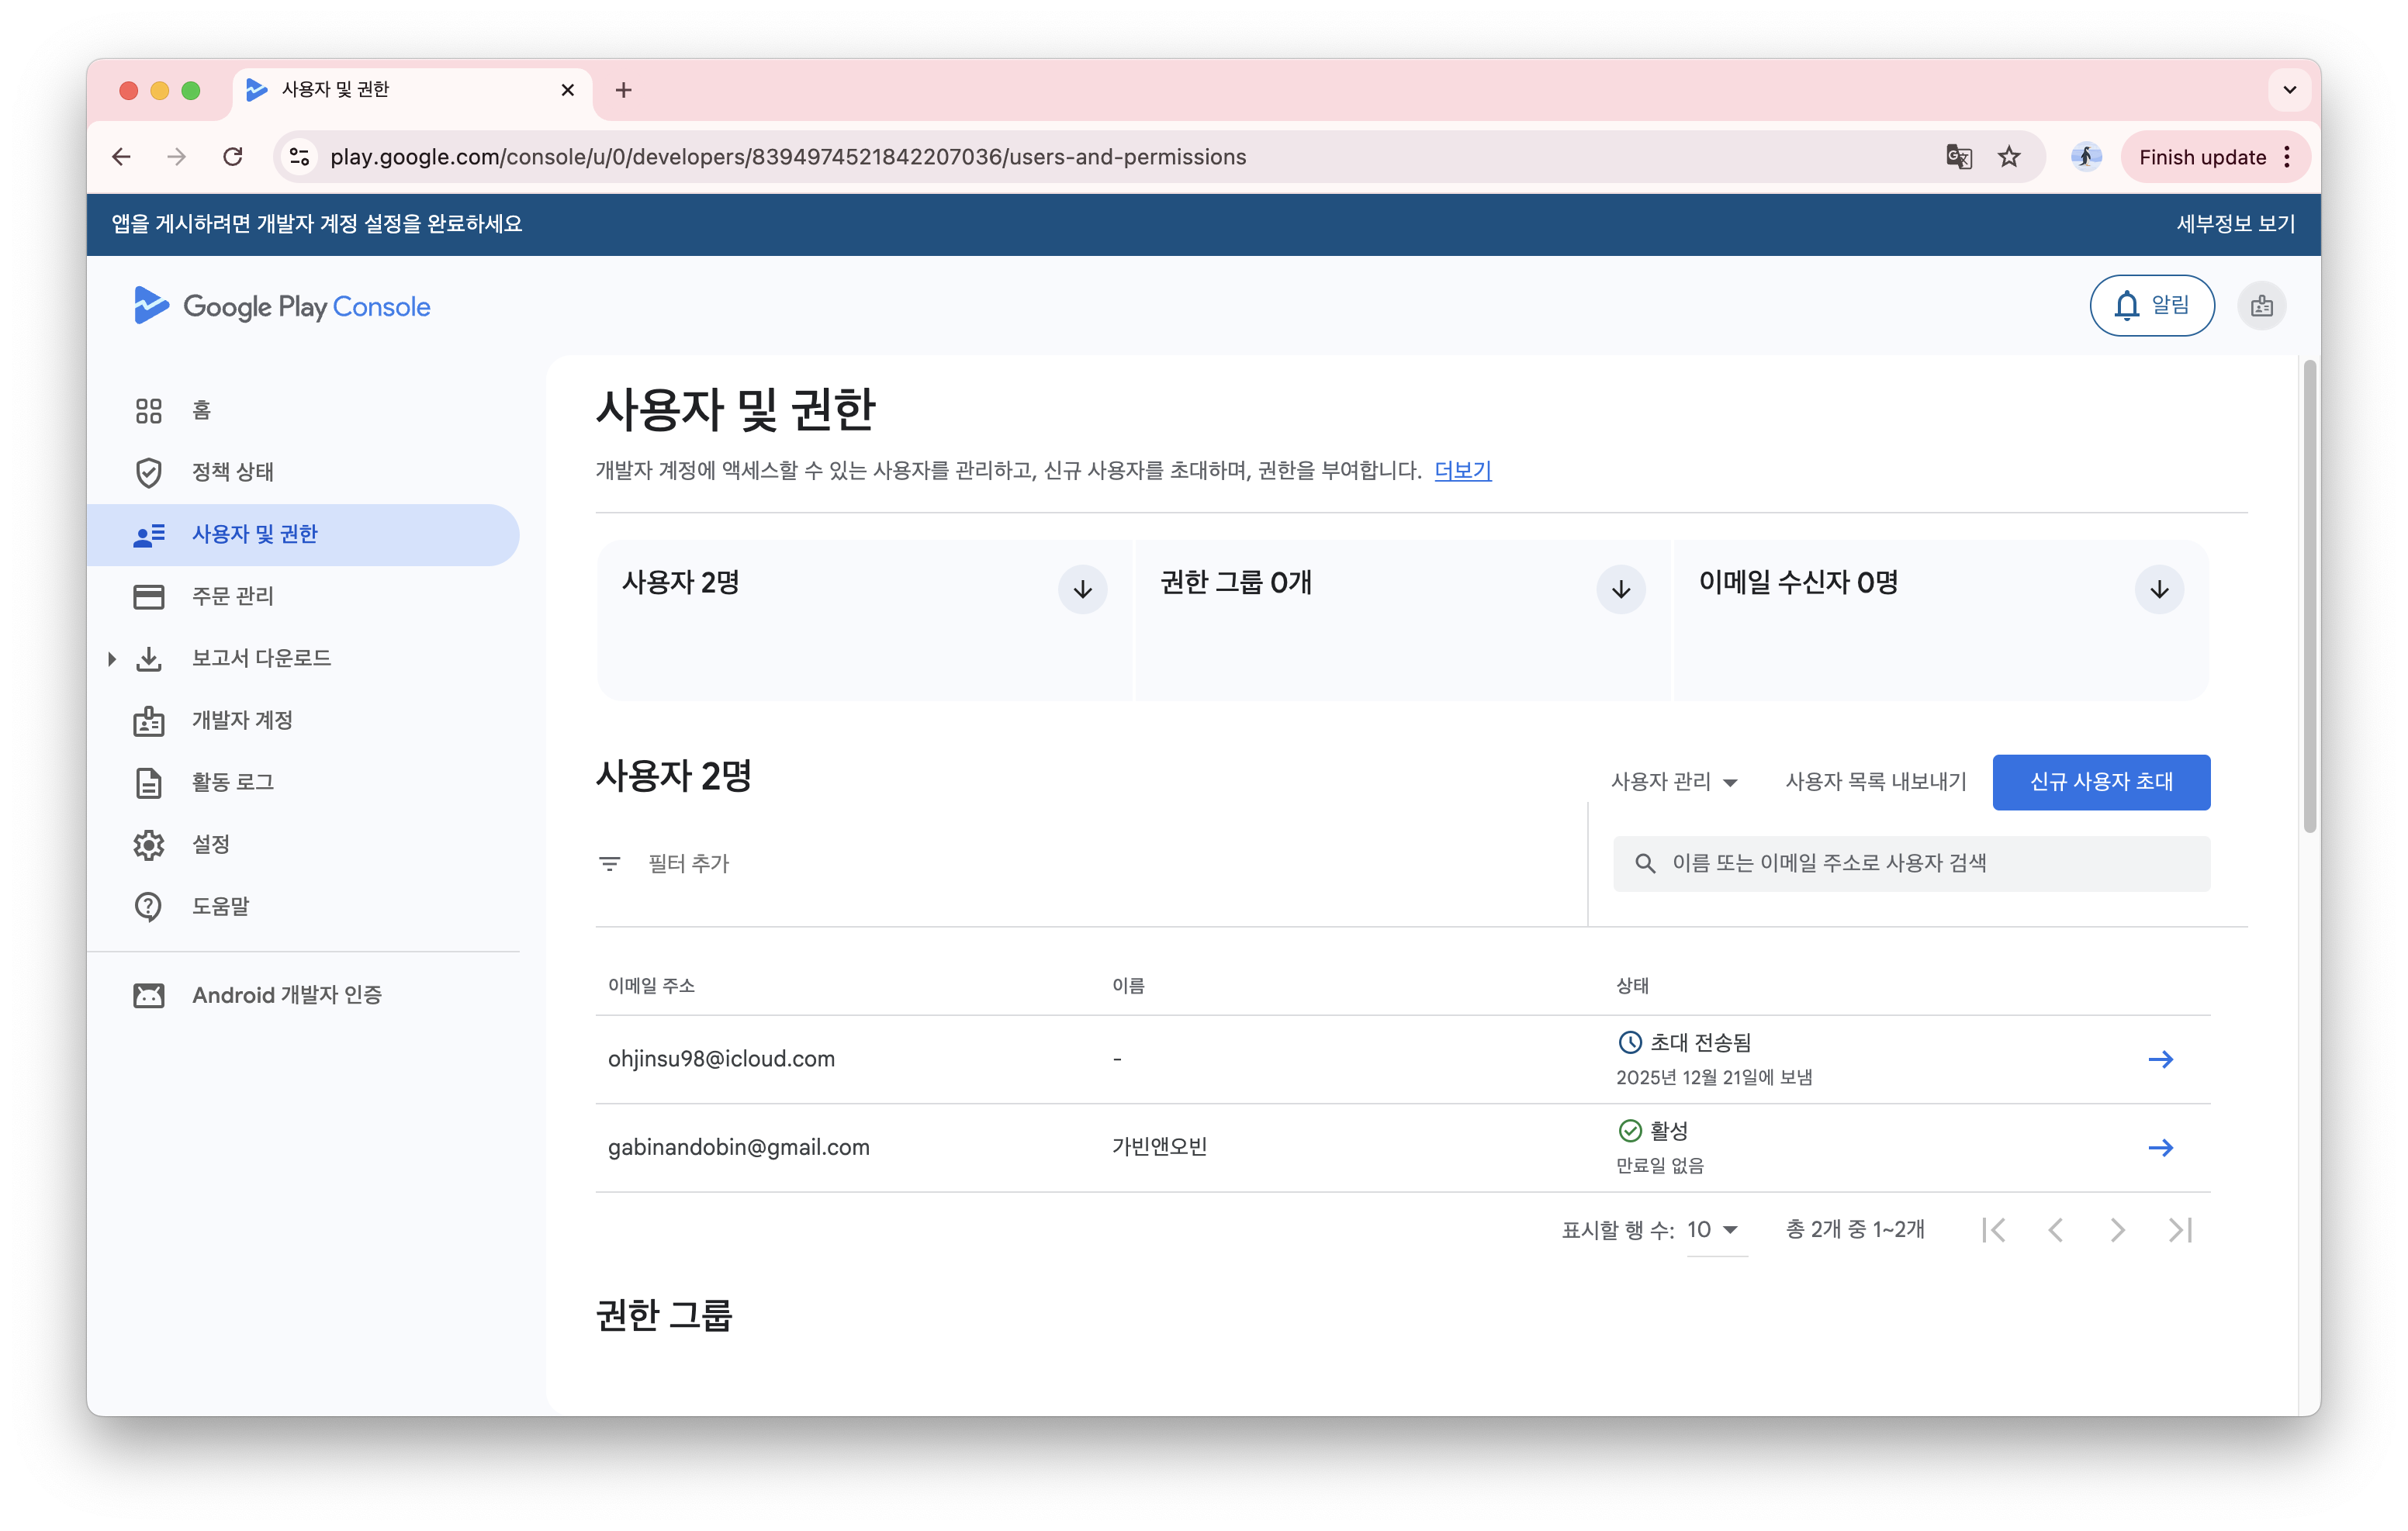This screenshot has width=2408, height=1531.
Task: Reload the page with refresh icon
Action: [x=233, y=157]
